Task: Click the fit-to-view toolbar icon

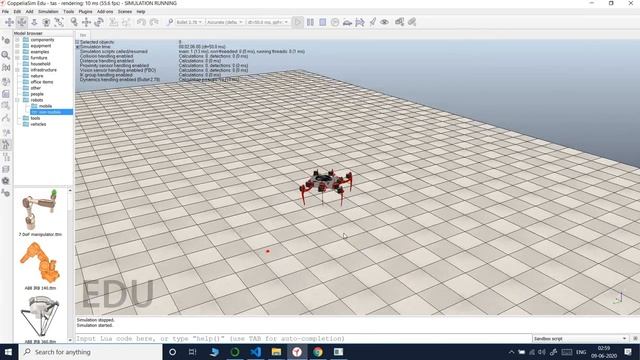Action: coord(59,22)
